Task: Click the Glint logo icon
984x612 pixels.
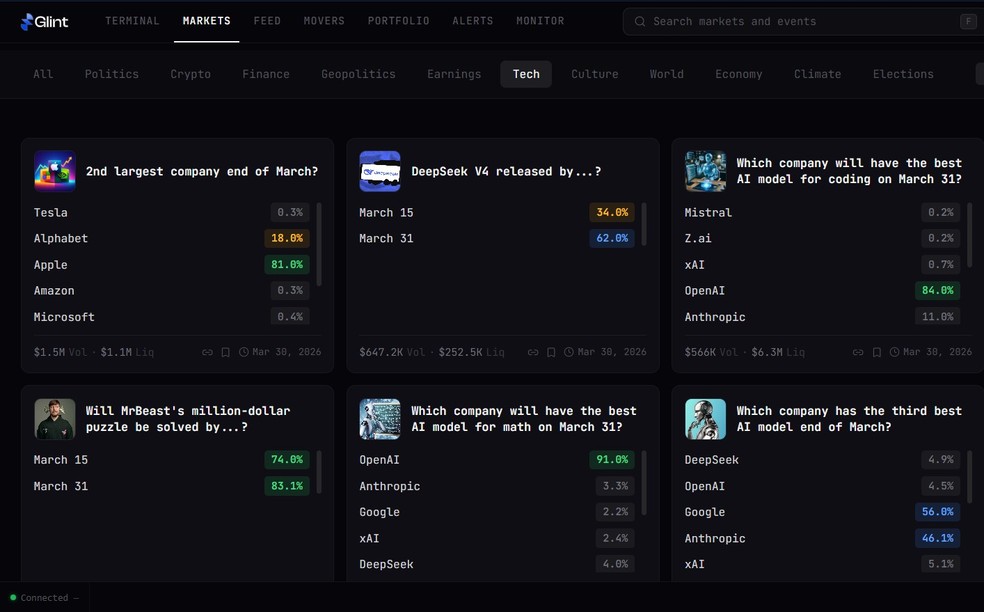Action: coord(26,22)
